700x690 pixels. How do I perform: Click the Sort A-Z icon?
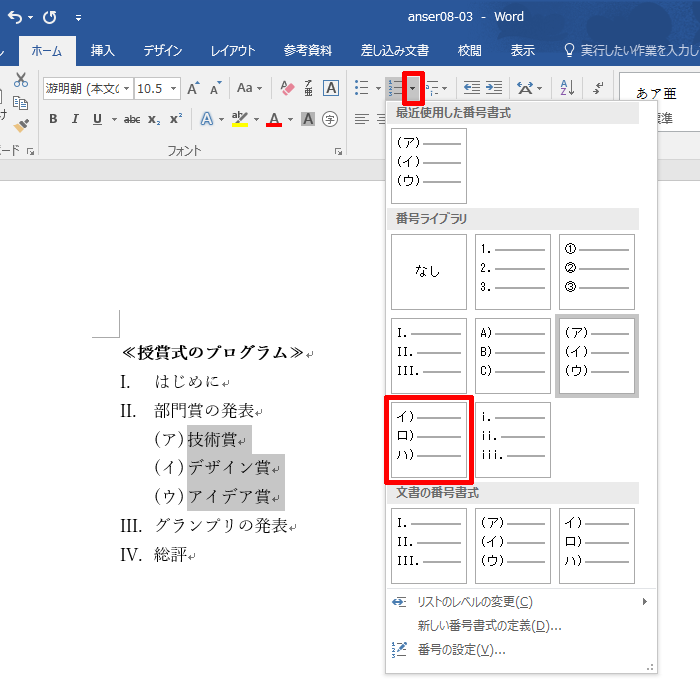pyautogui.click(x=567, y=88)
